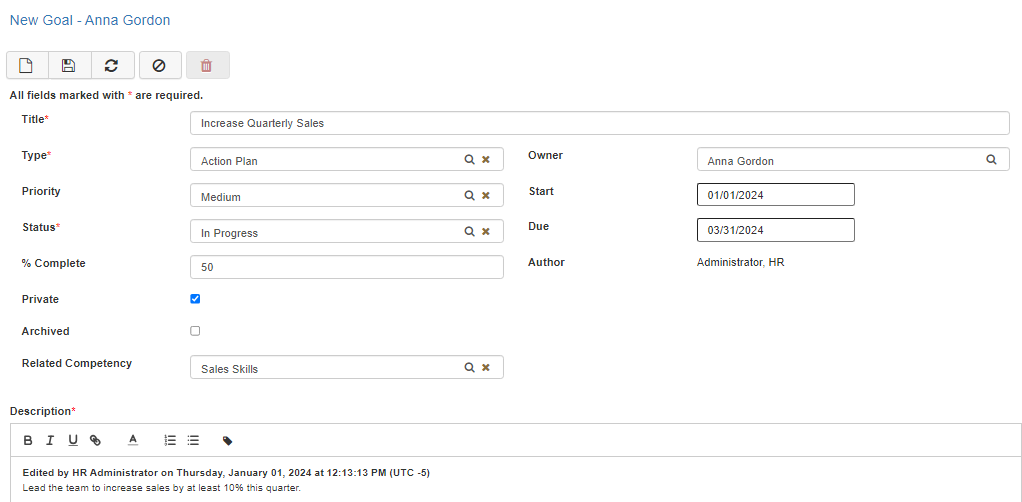Image resolution: width=1022 pixels, height=502 pixels.
Task: Uncheck the Private checkbox
Action: pos(195,299)
